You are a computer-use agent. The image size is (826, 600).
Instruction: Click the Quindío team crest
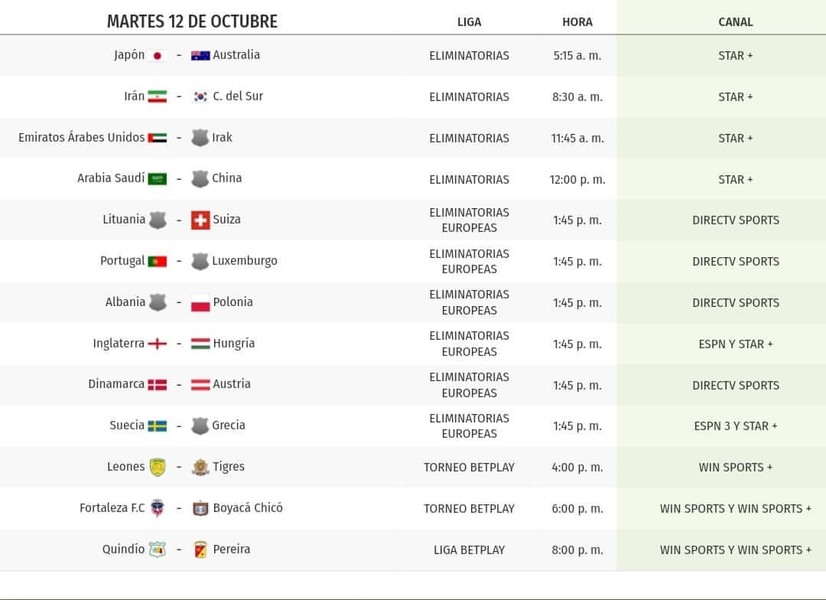[x=158, y=549]
